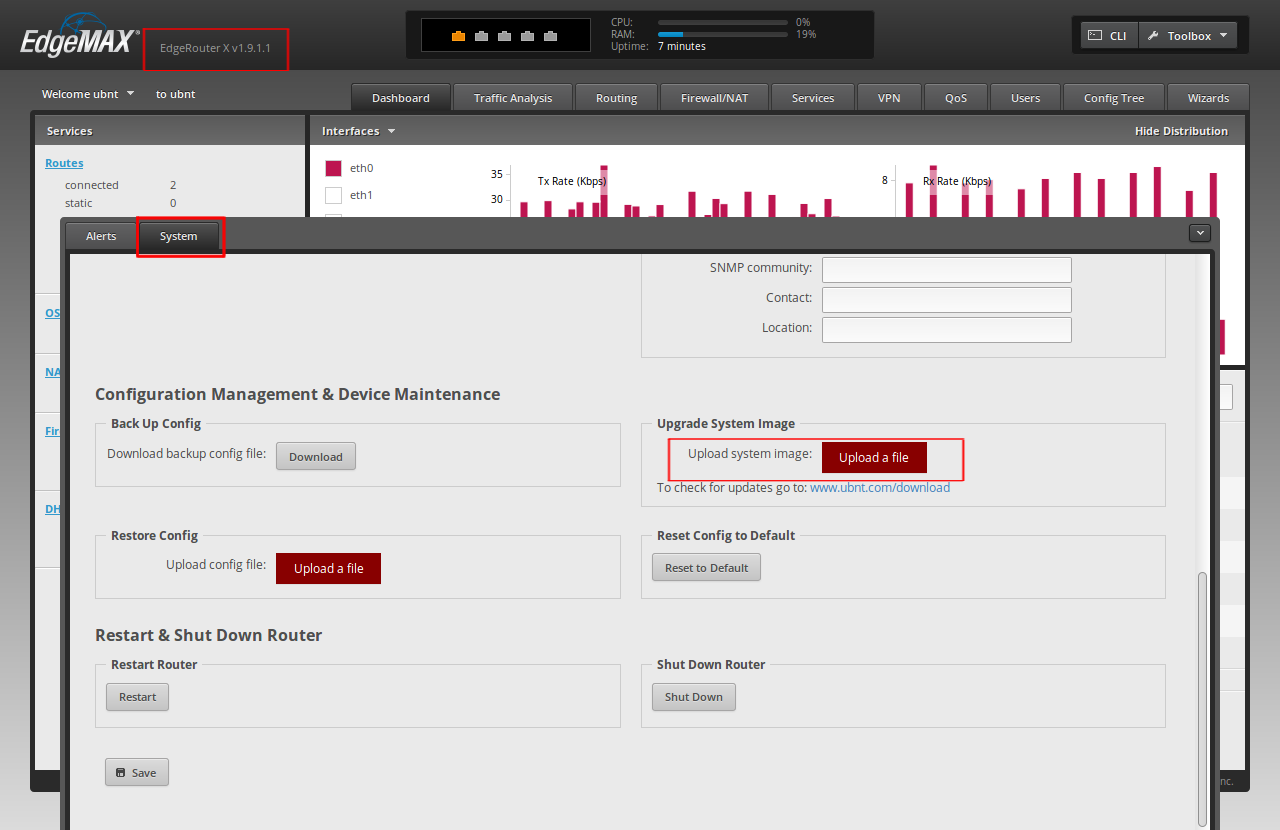Viewport: 1280px width, 830px height.
Task: Open the Traffic Analysis tab
Action: point(513,97)
